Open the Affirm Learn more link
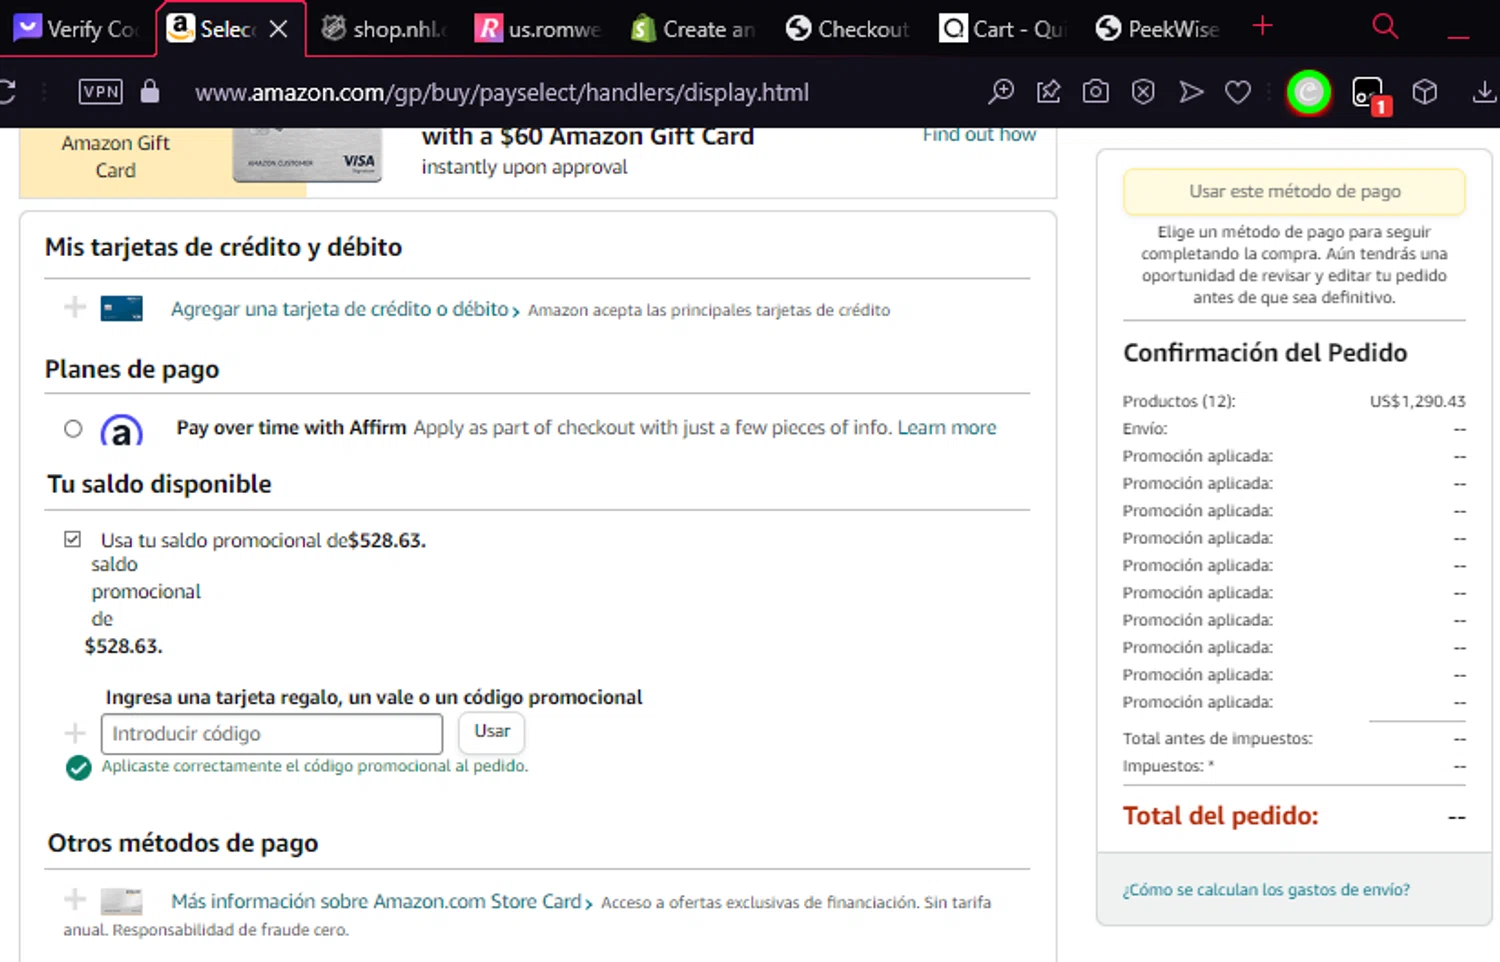 (x=947, y=428)
